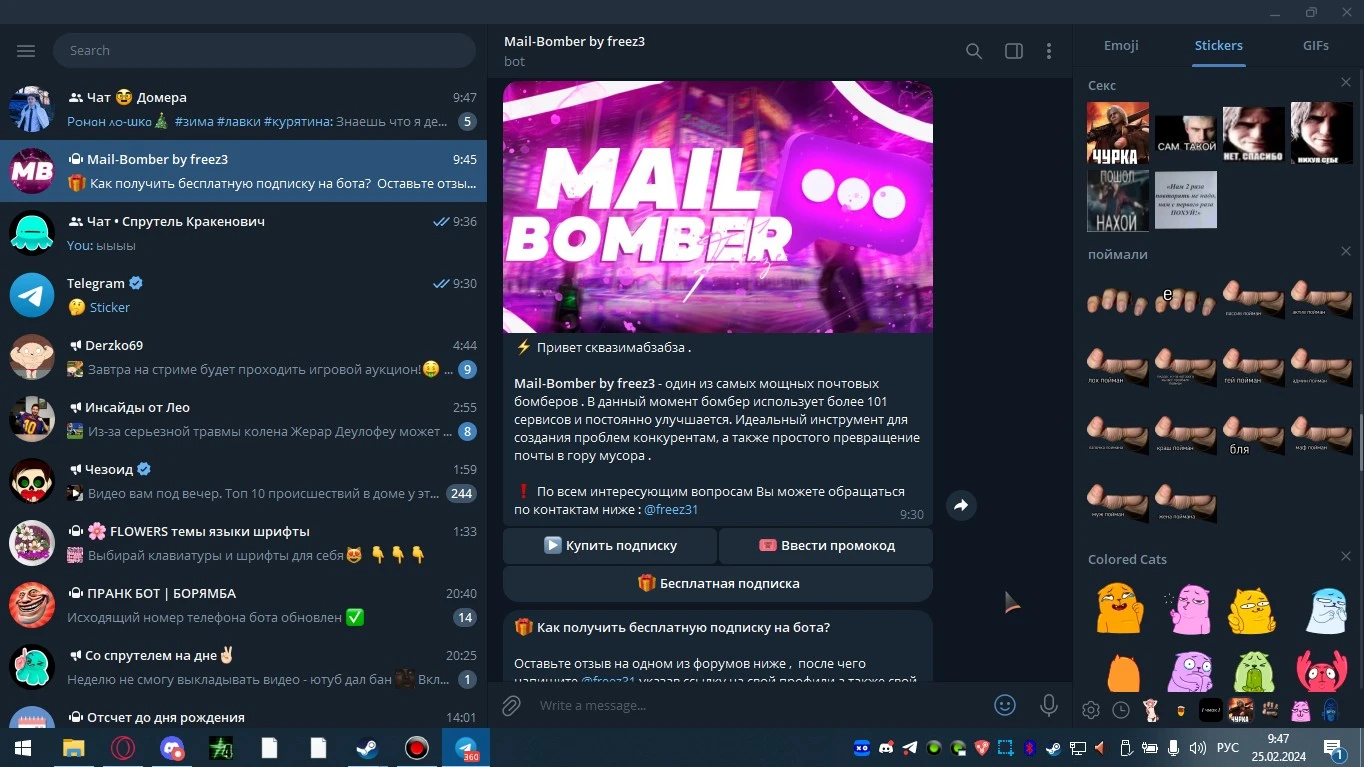
Task: Switch the РУС keyboard language
Action: pos(1228,748)
